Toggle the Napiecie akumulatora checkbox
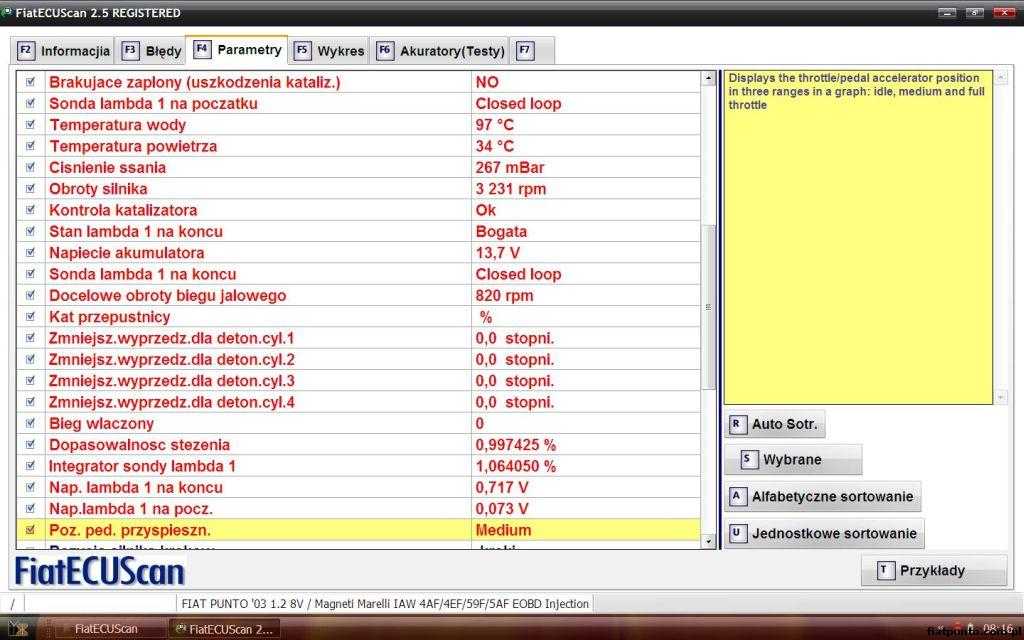 tap(30, 253)
